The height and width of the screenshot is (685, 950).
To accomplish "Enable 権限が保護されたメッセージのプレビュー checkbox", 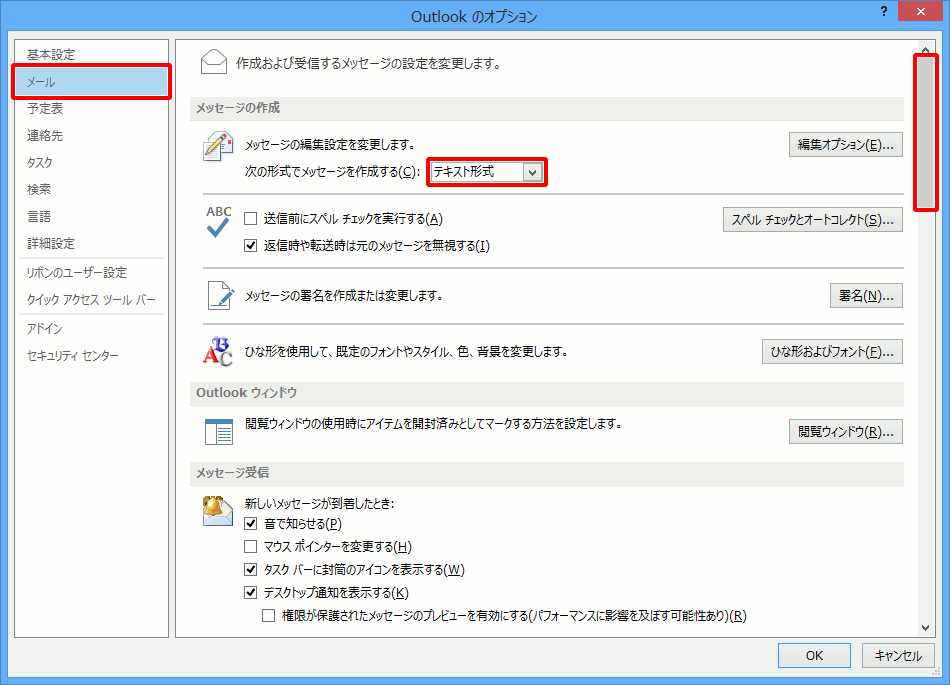I will click(x=268, y=615).
